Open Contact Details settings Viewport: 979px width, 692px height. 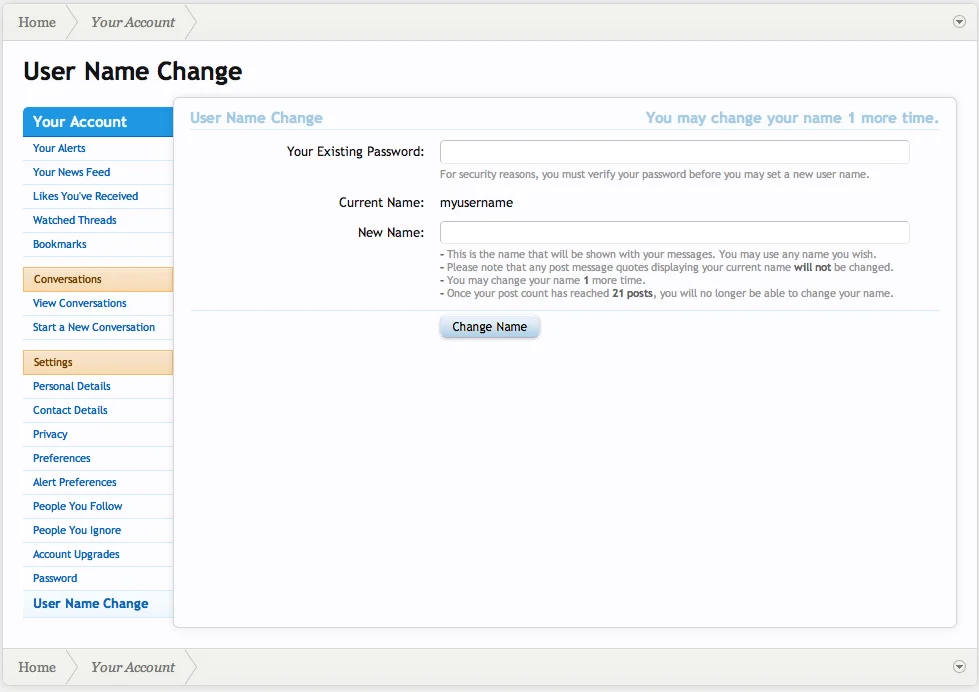70,410
